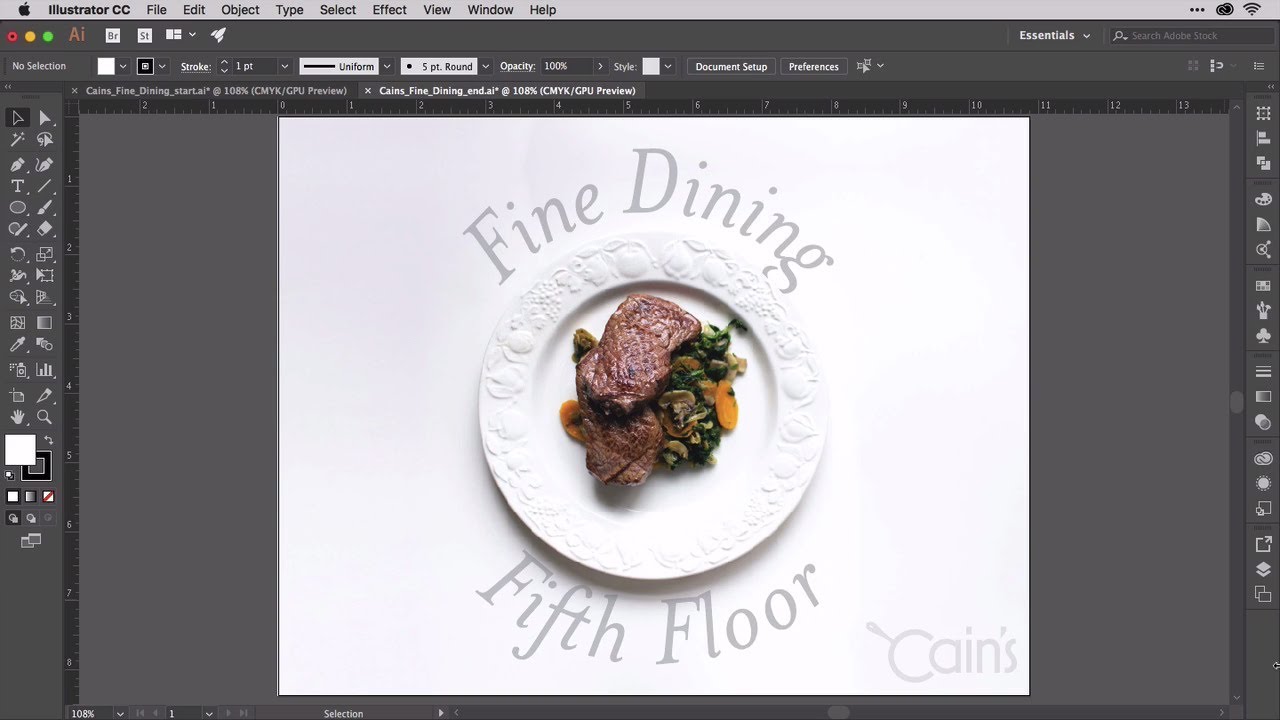This screenshot has width=1280, height=720.
Task: Open the Essentials workspace switcher
Action: pyautogui.click(x=1054, y=35)
